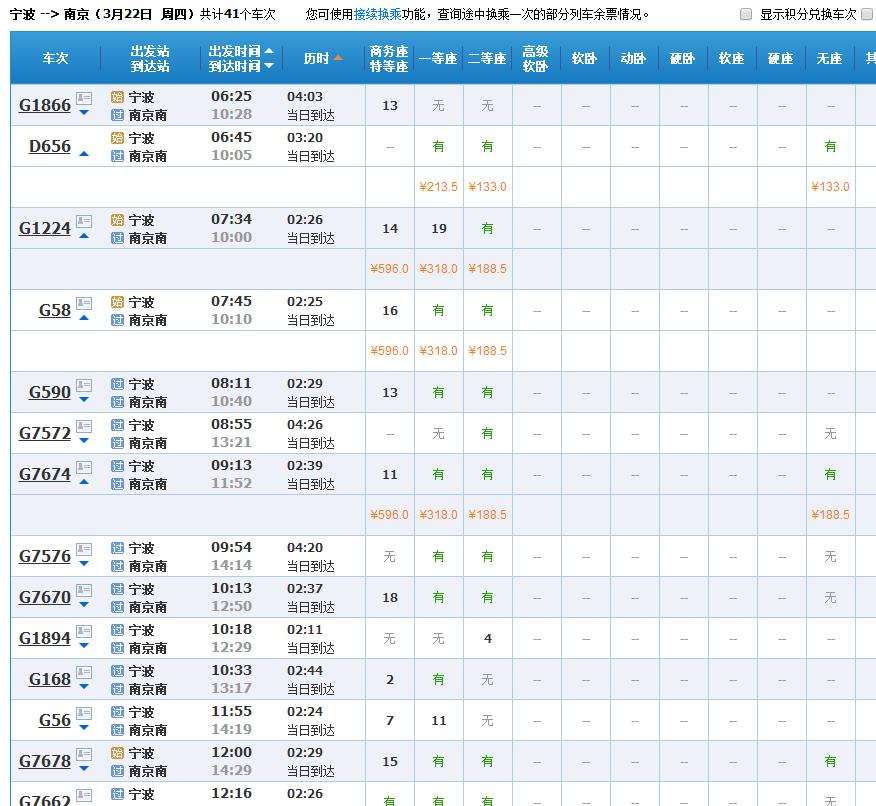Open train G7678 details link

tap(45, 761)
